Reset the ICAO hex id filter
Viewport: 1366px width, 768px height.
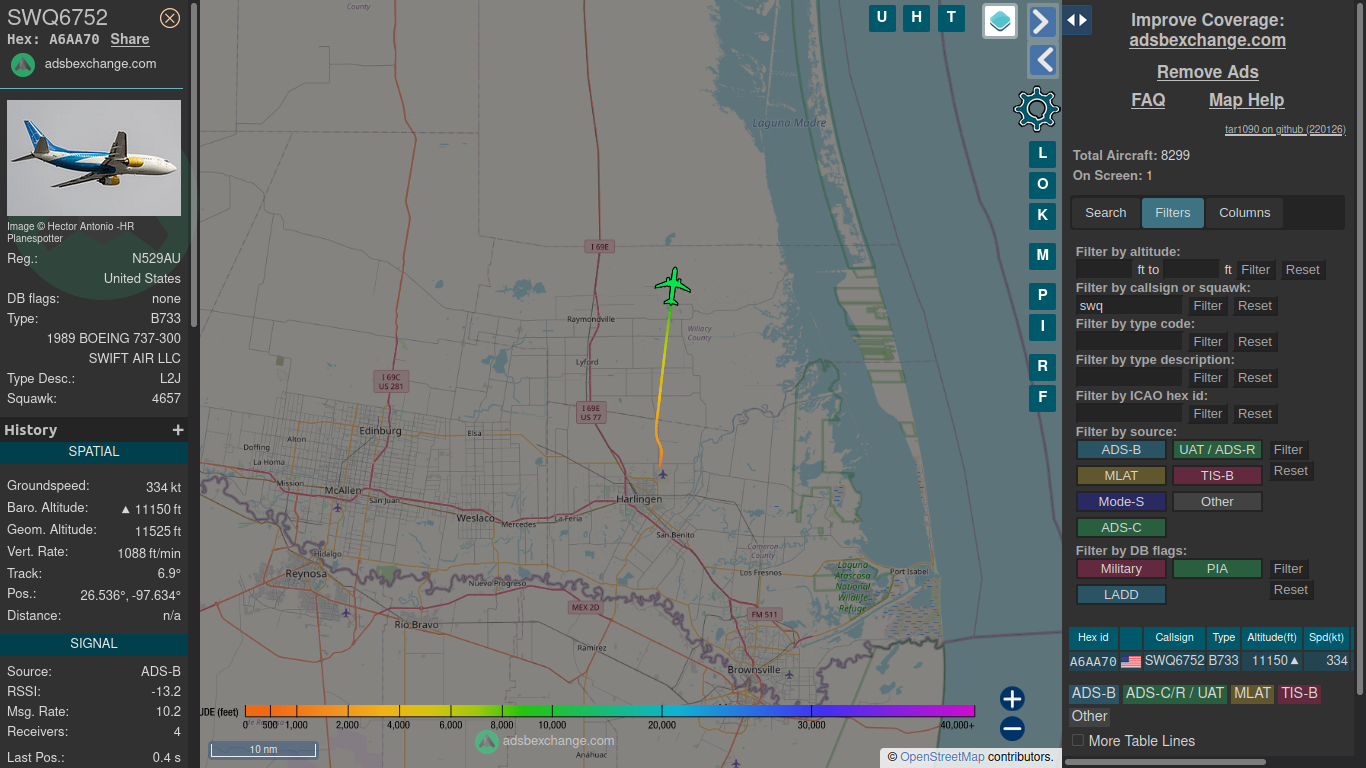[x=1254, y=414]
